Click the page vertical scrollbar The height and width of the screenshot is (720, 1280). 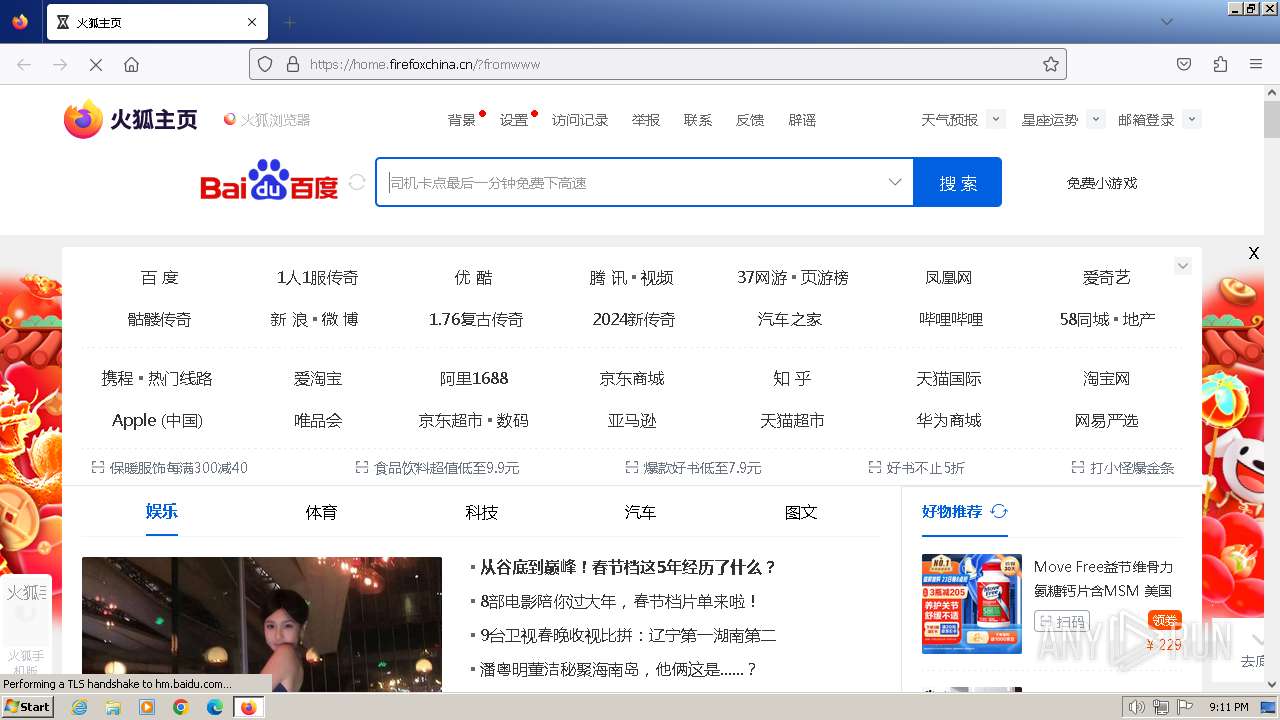(x=1271, y=388)
